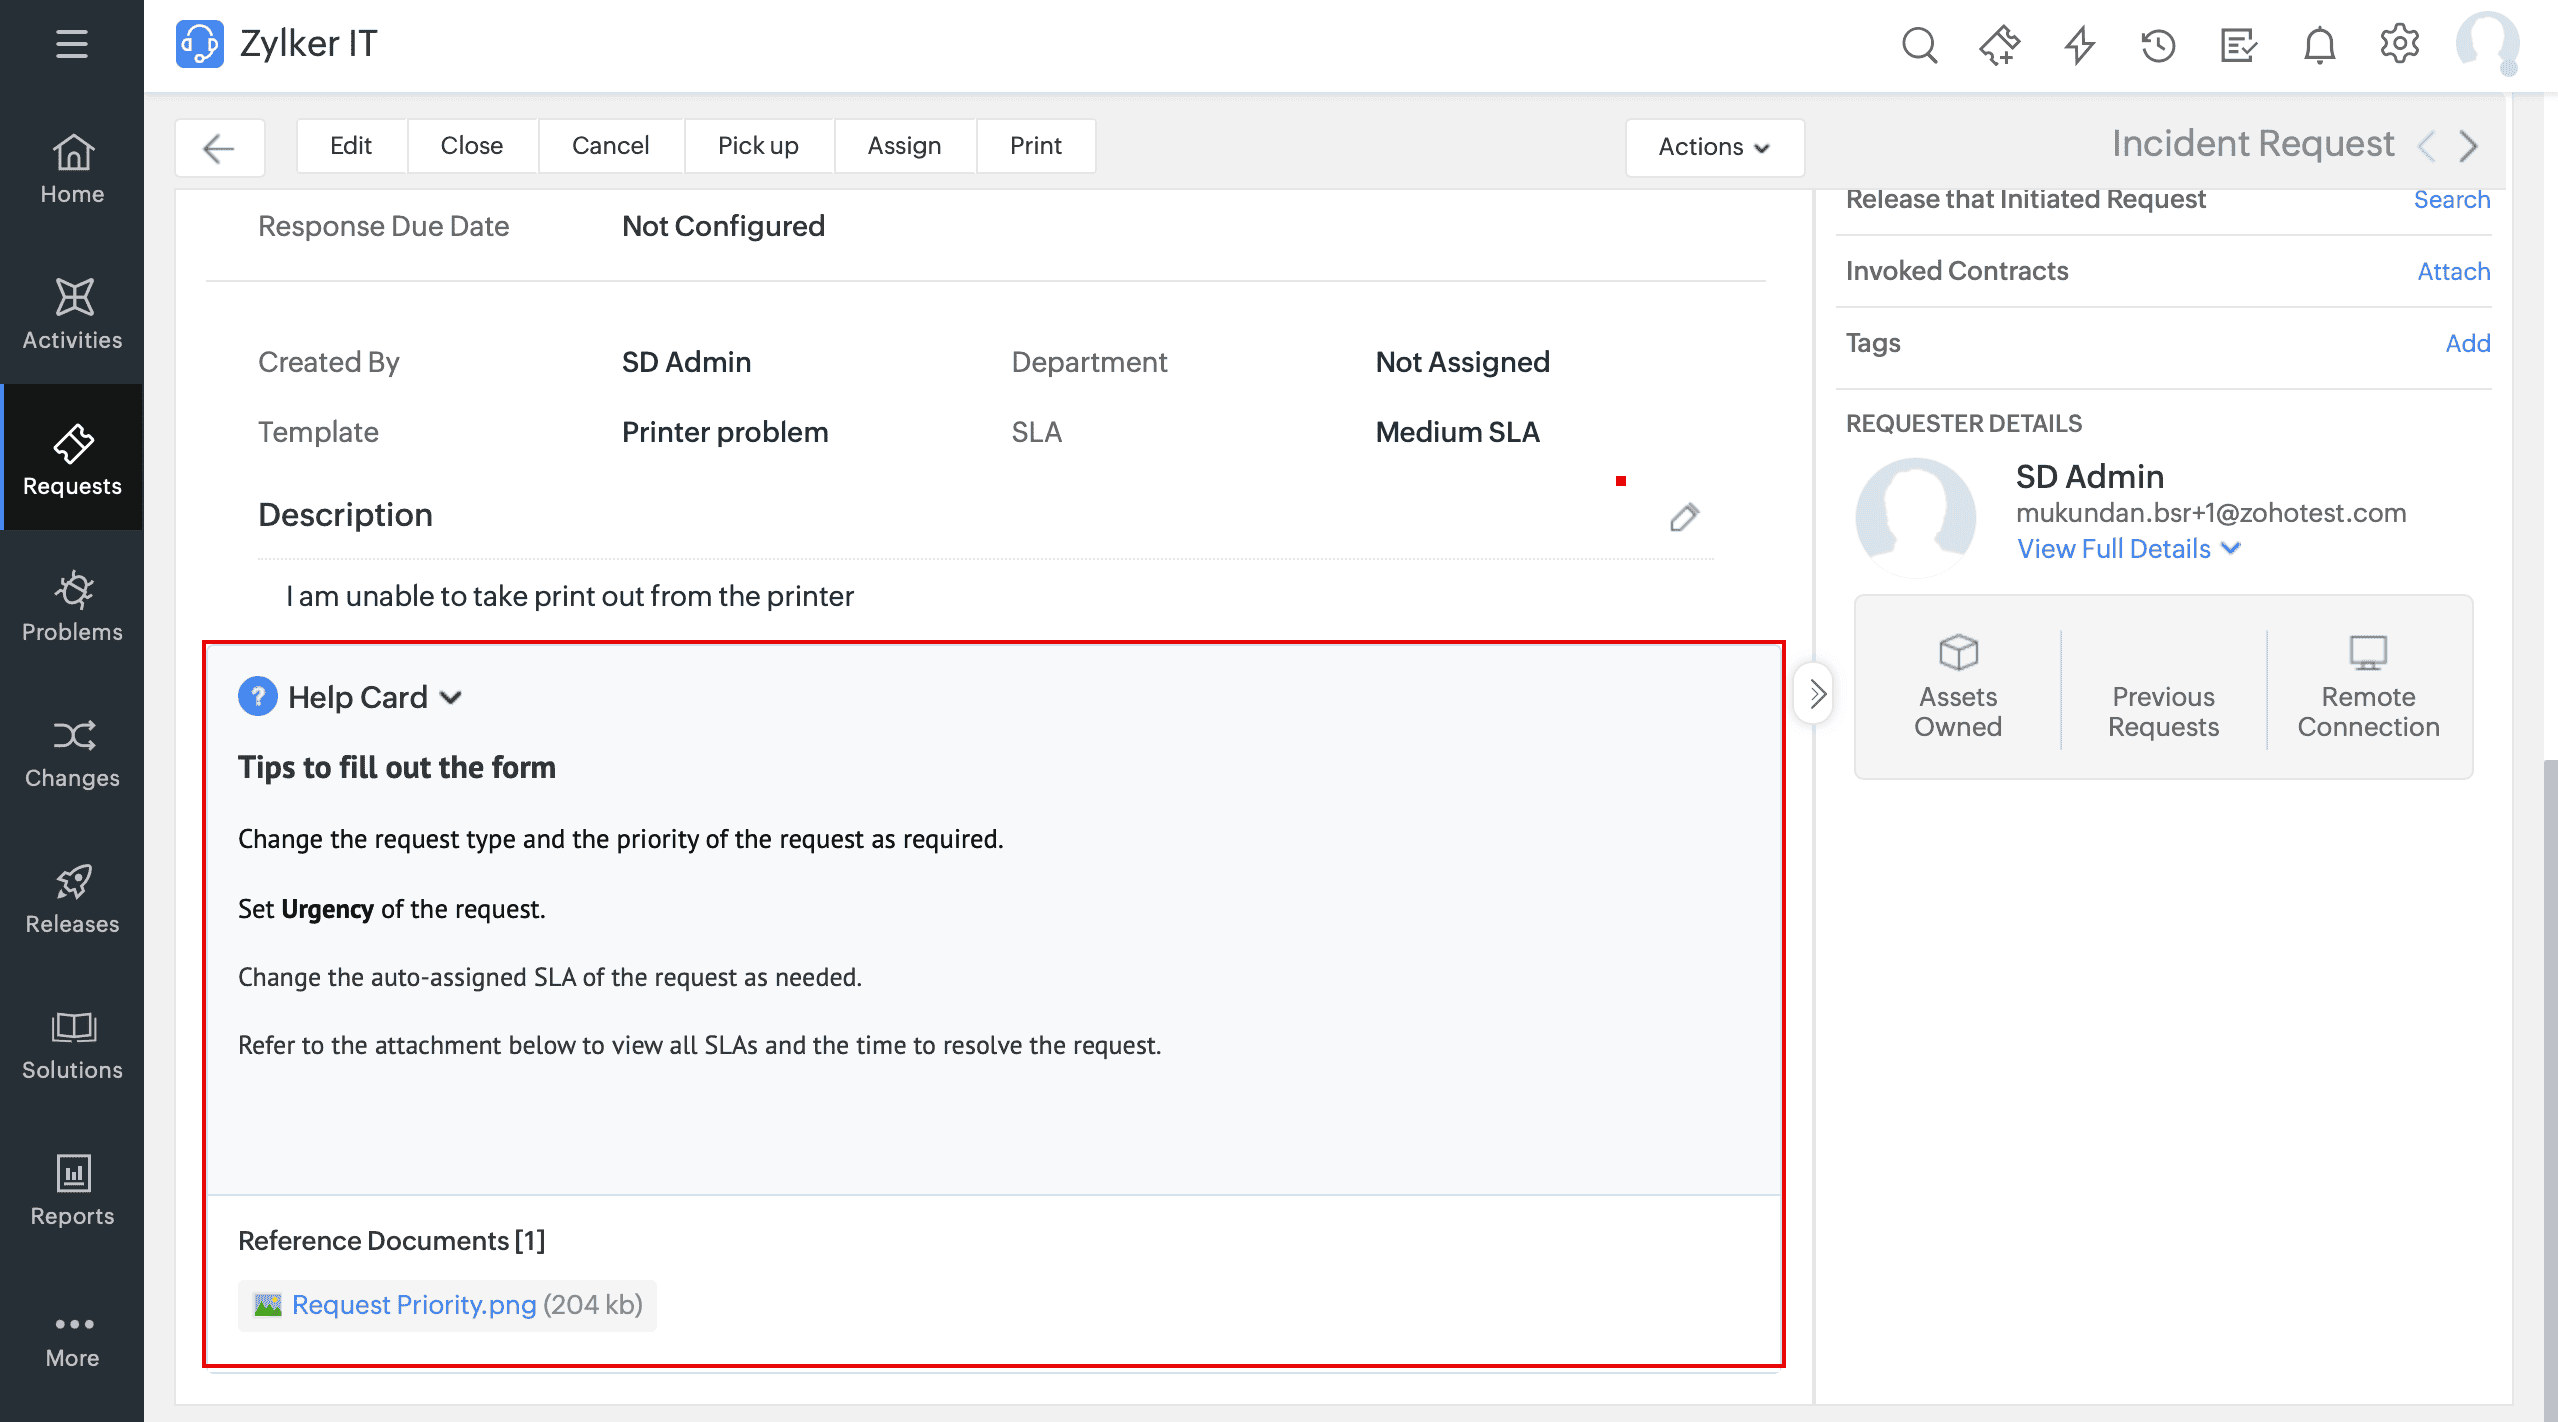Open the Solutions module in sidebar
The image size is (2558, 1422).
[x=72, y=1043]
